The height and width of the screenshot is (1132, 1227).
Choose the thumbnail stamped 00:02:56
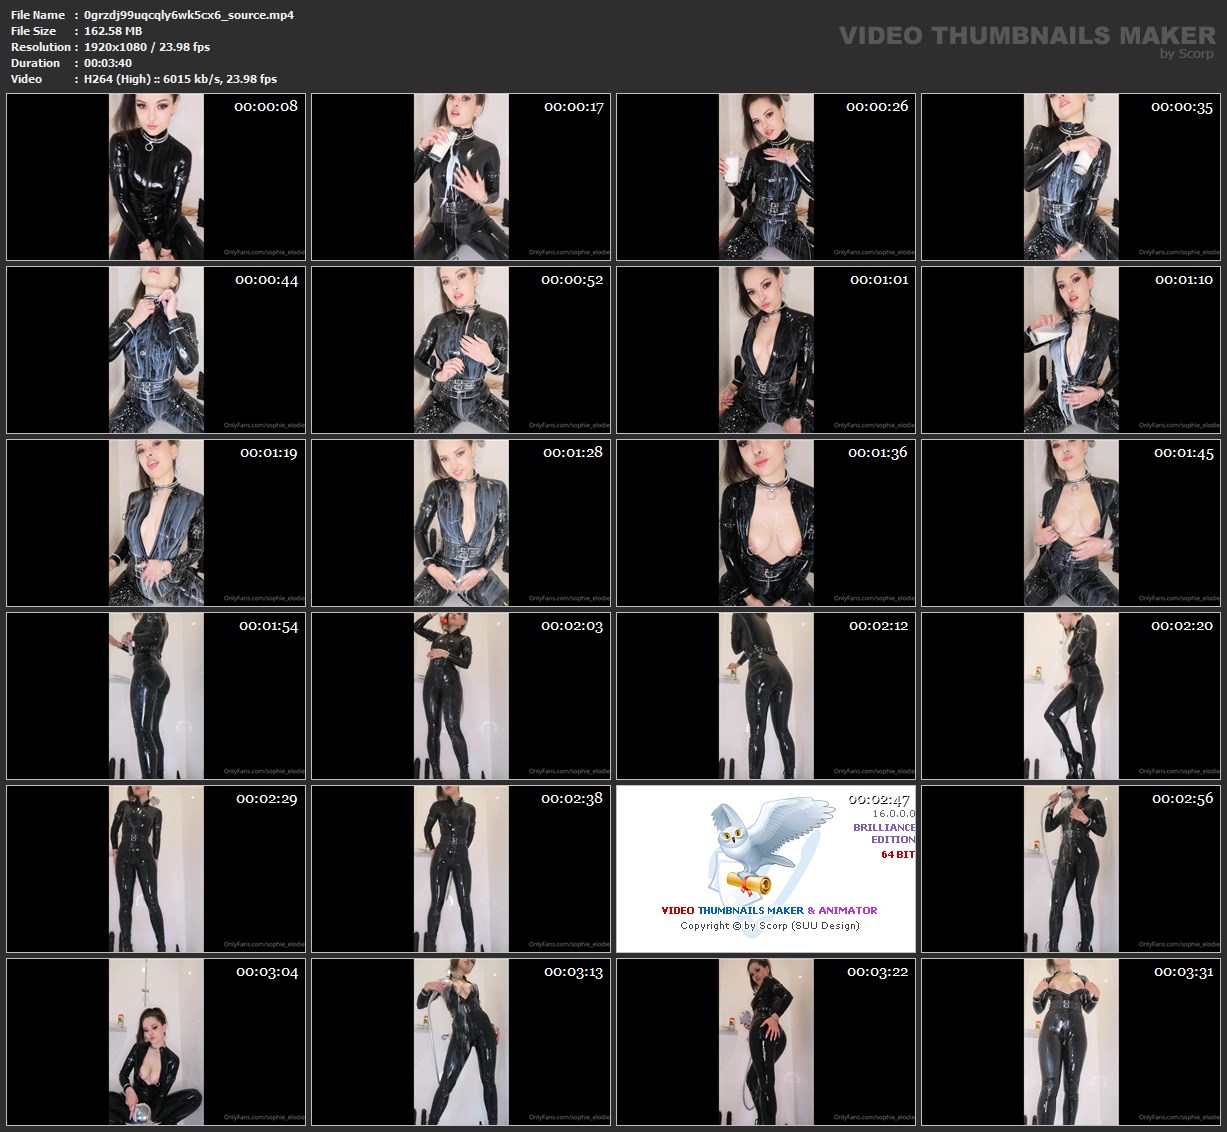tap(1071, 869)
